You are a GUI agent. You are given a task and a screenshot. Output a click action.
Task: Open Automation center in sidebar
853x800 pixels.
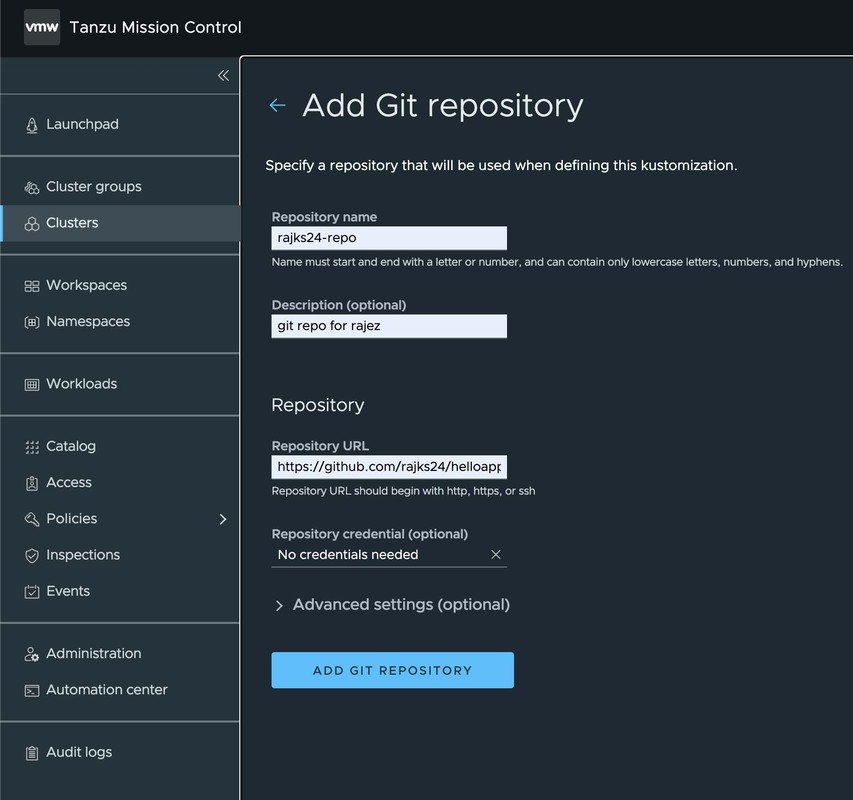[106, 690]
